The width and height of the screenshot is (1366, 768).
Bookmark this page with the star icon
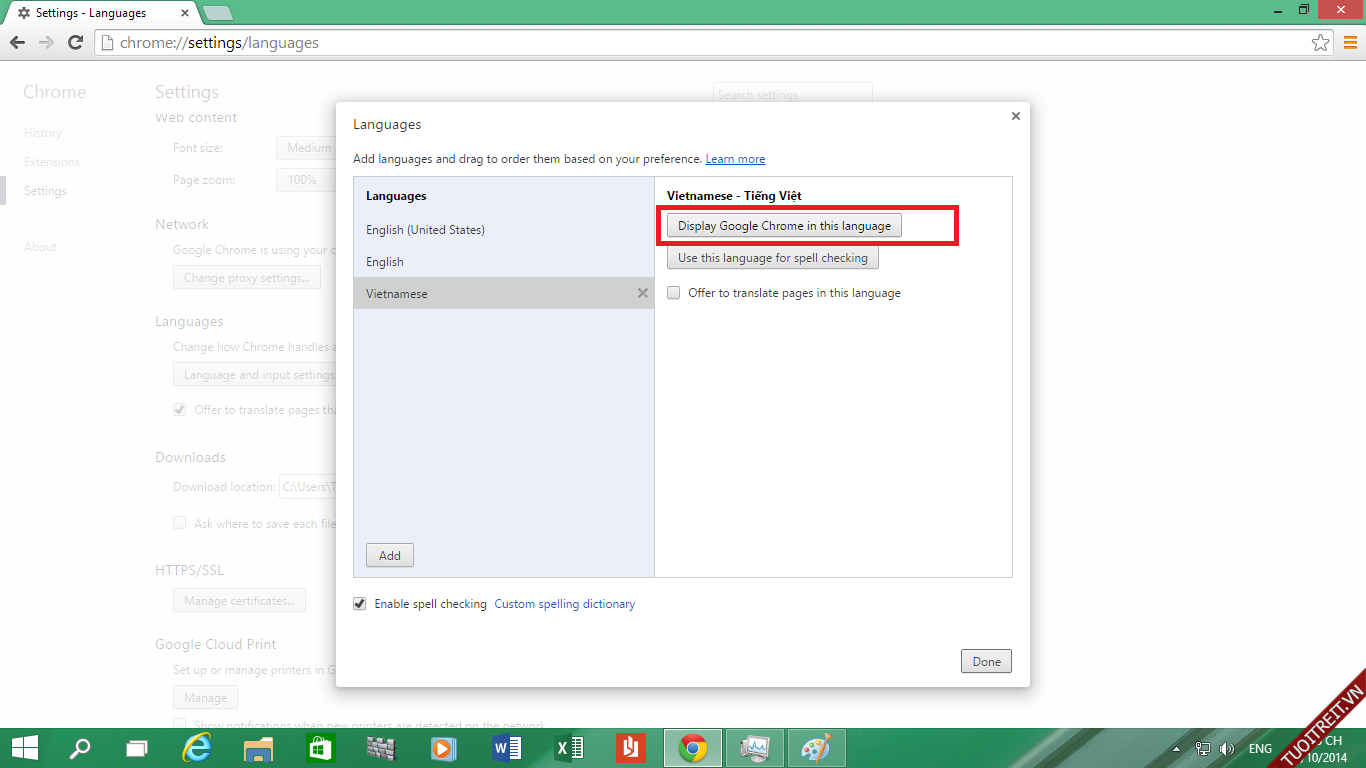click(1320, 43)
